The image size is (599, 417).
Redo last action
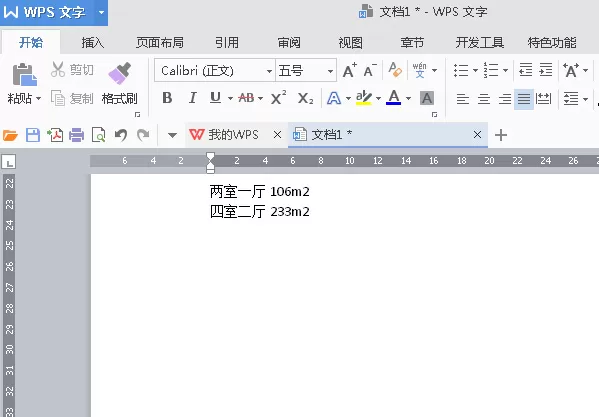click(x=143, y=135)
